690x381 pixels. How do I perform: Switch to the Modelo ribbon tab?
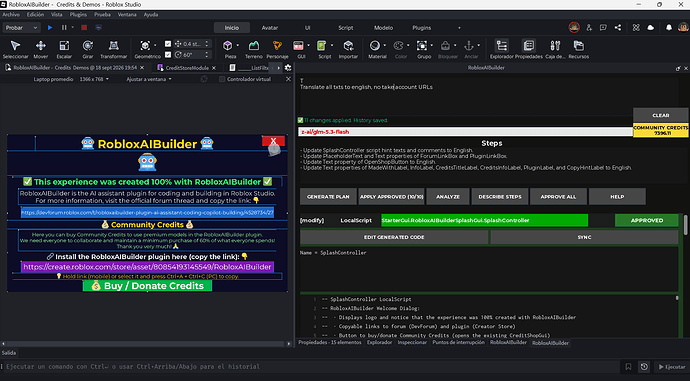click(383, 28)
